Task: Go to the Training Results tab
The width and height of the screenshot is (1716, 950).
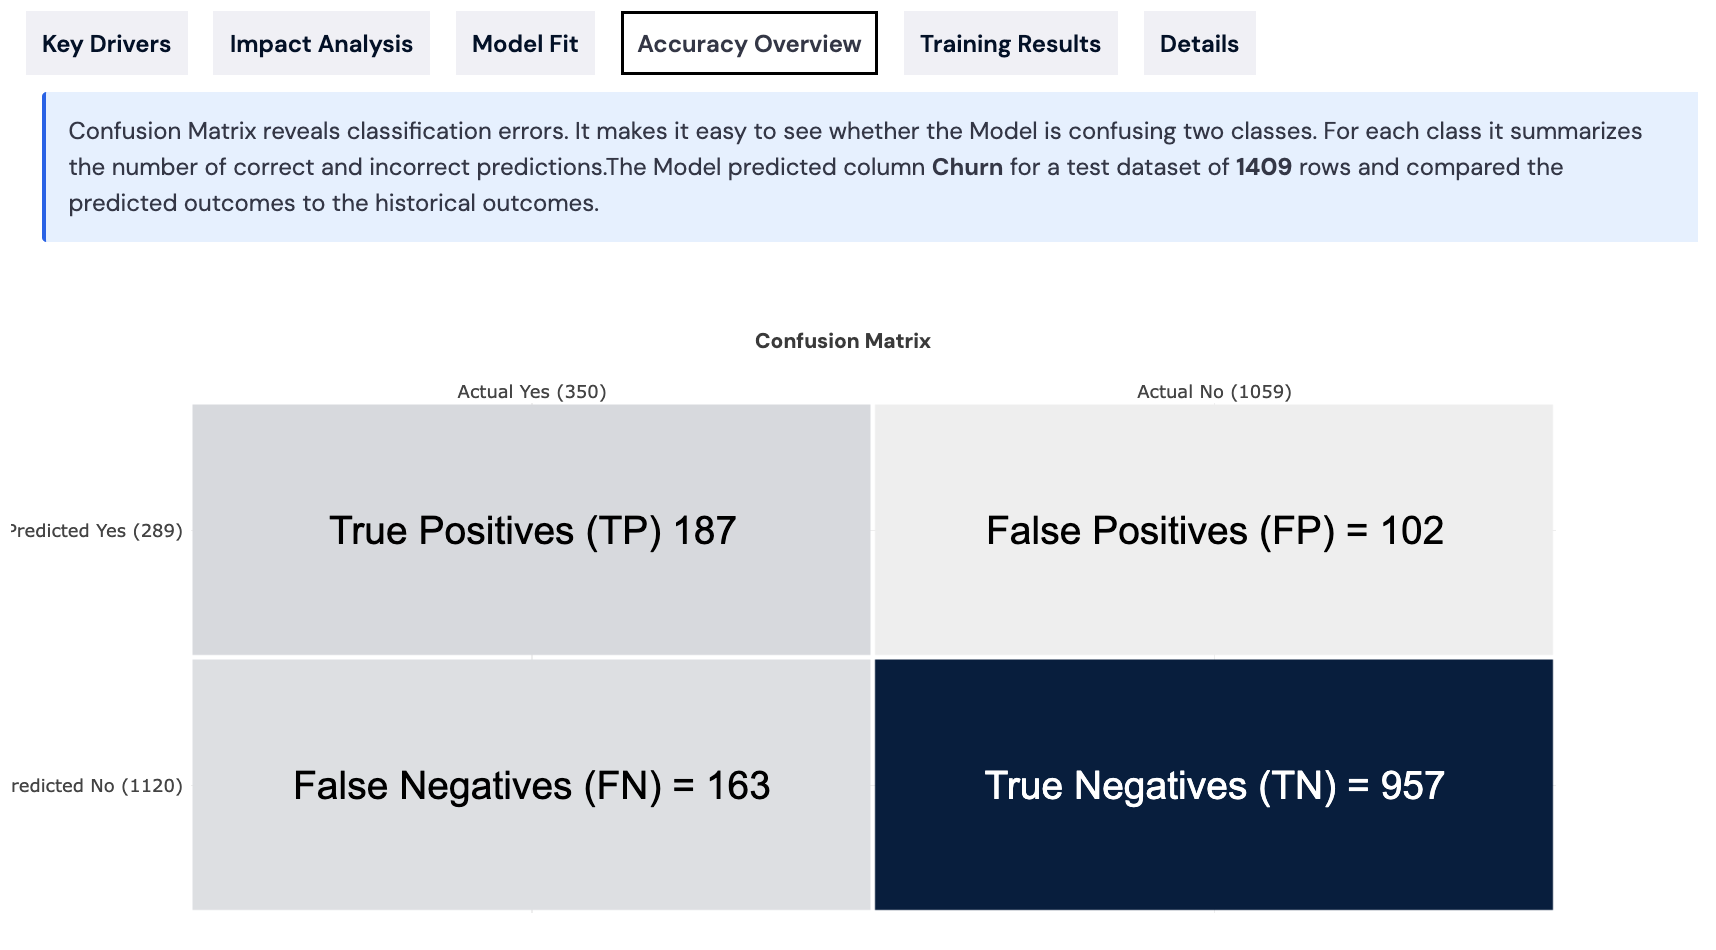Action: 1010,44
